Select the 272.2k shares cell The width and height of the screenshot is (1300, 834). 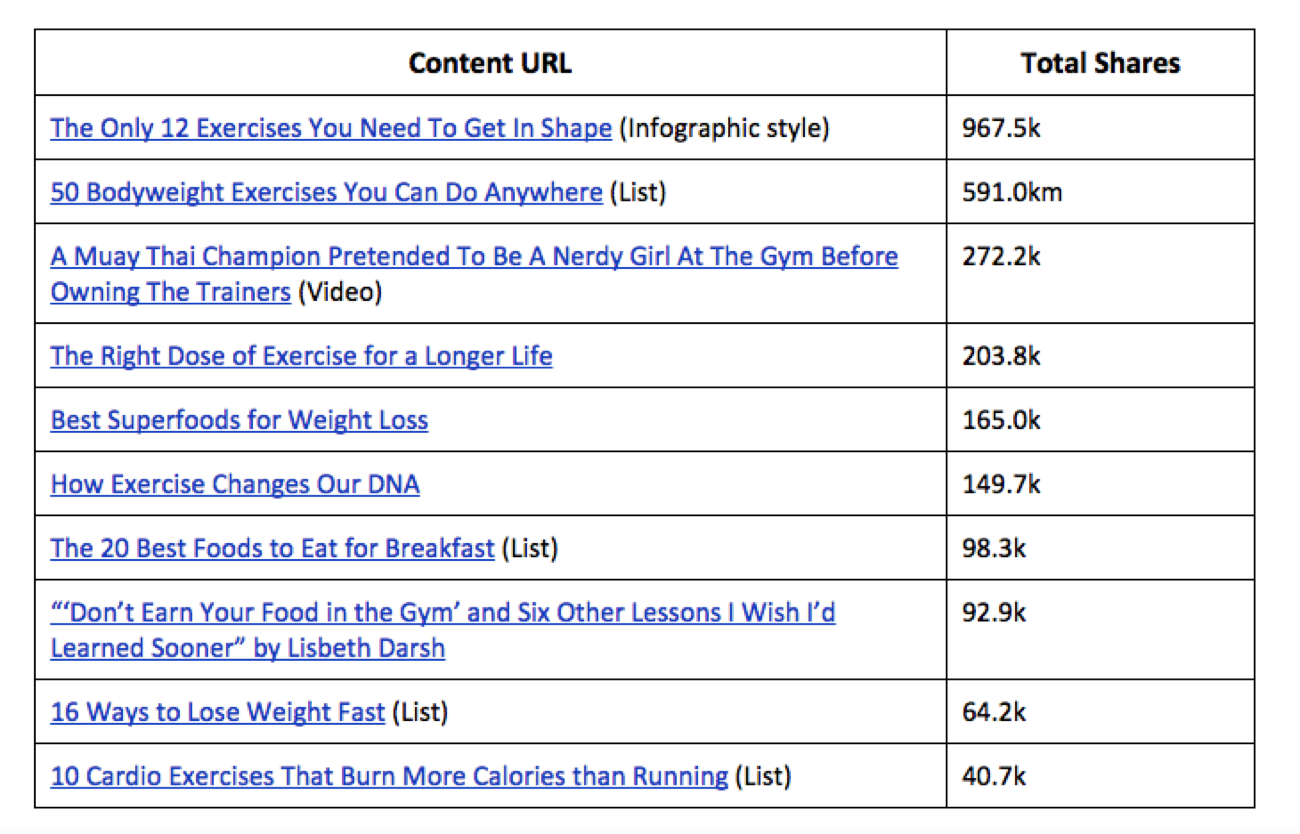point(1100,274)
